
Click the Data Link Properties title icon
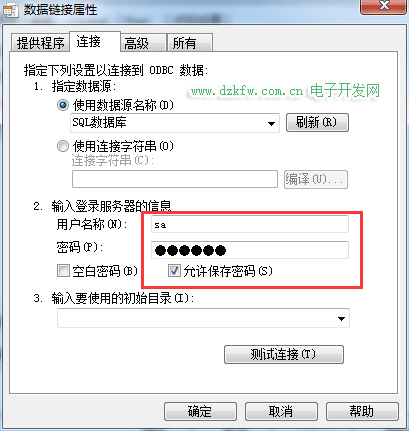click(10, 9)
